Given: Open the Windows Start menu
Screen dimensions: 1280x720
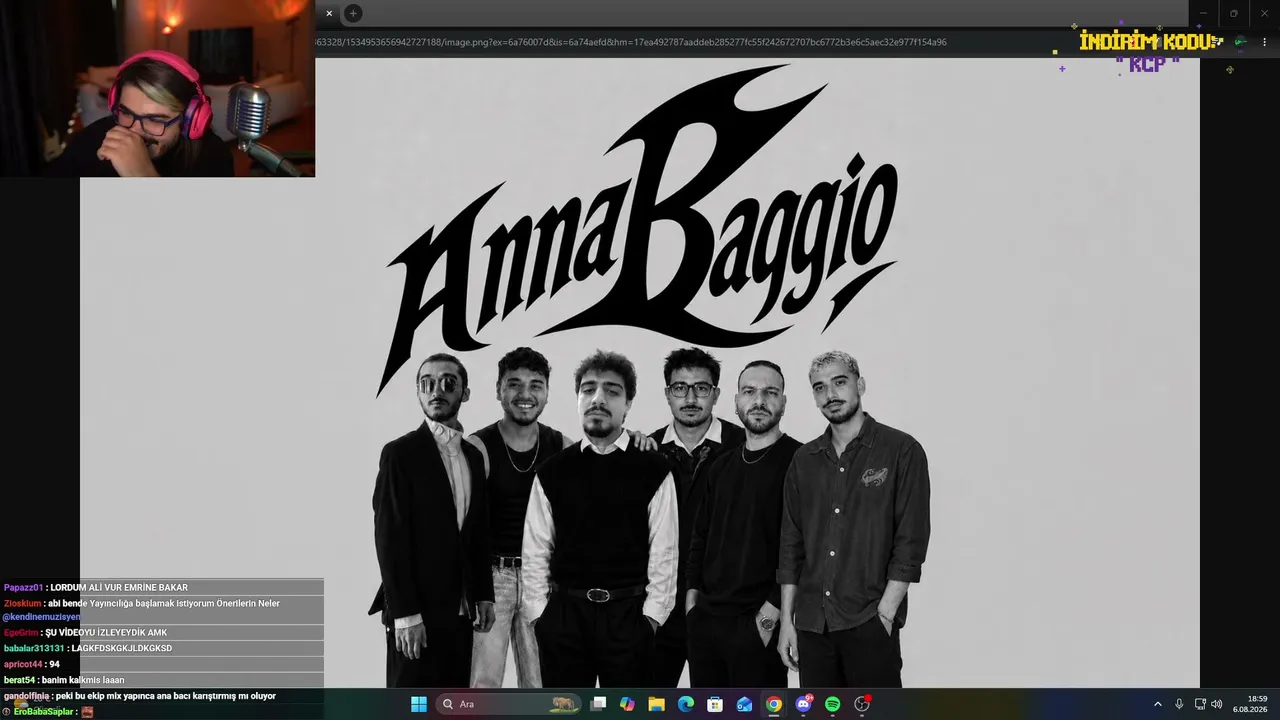Looking at the screenshot, I should tap(419, 704).
